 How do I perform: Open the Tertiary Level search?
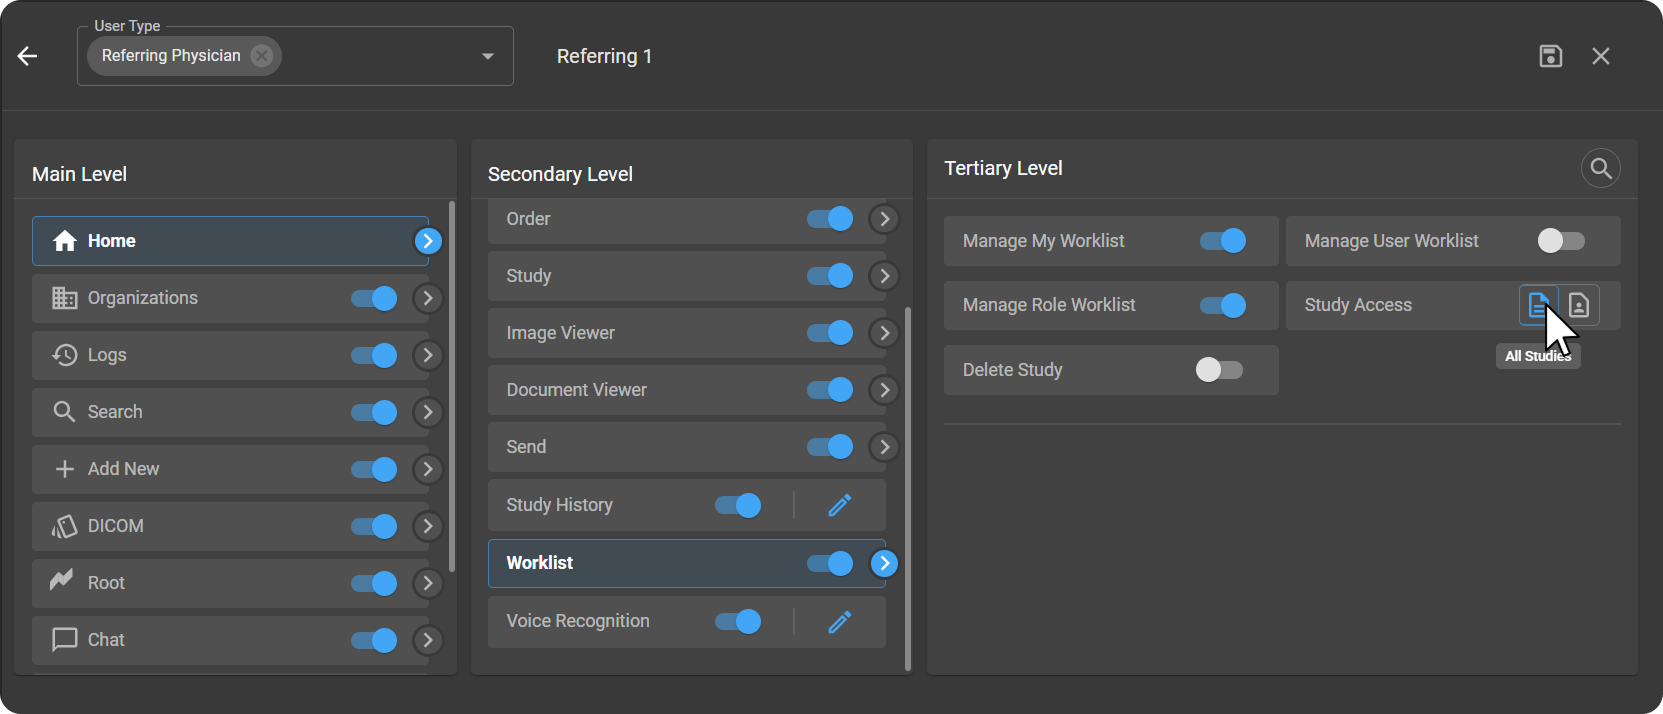pyautogui.click(x=1600, y=168)
